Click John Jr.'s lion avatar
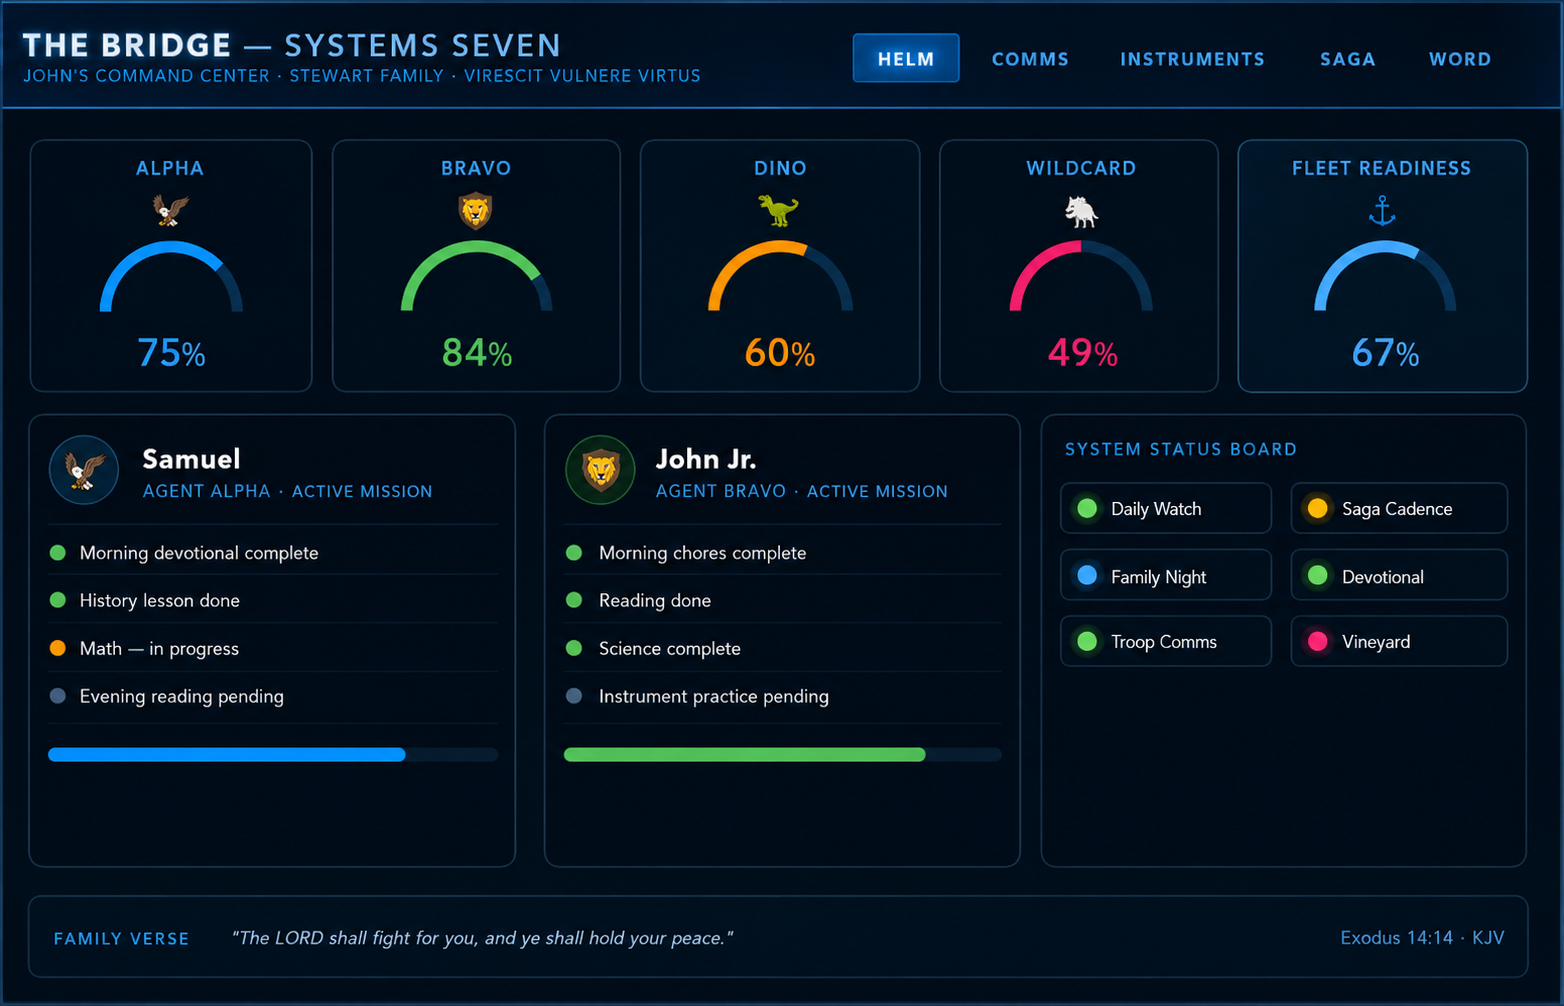1564x1006 pixels. pyautogui.click(x=600, y=470)
